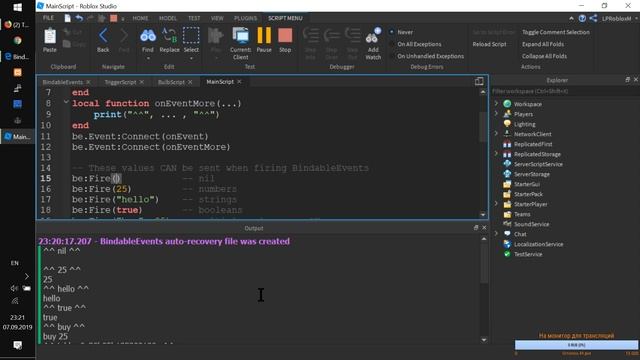The height and width of the screenshot is (360, 640).
Task: Click the LPRobloxM username
Action: coord(616,18)
